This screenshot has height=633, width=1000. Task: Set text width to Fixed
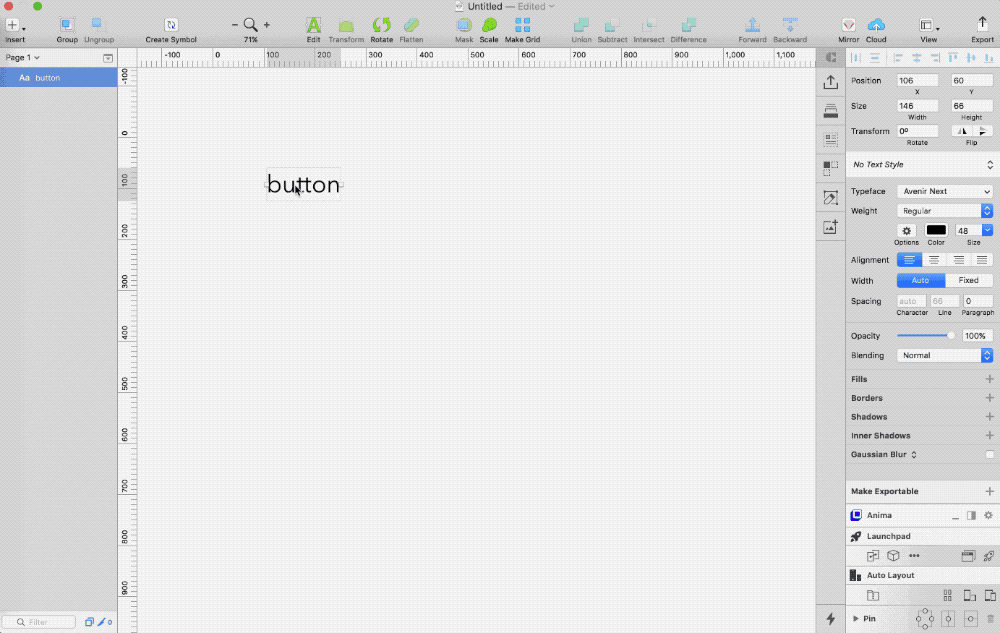pyautogui.click(x=968, y=280)
